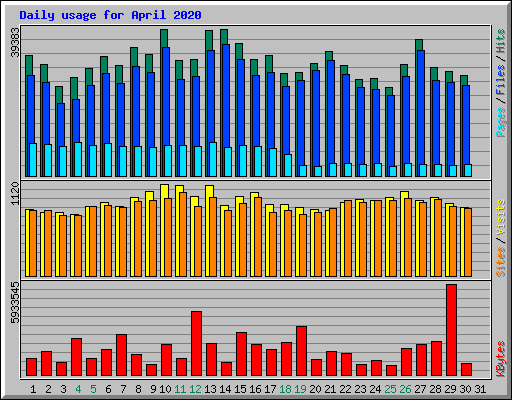The image size is (512, 400).
Task: Click day 1 on the x-axis
Action: tap(33, 389)
